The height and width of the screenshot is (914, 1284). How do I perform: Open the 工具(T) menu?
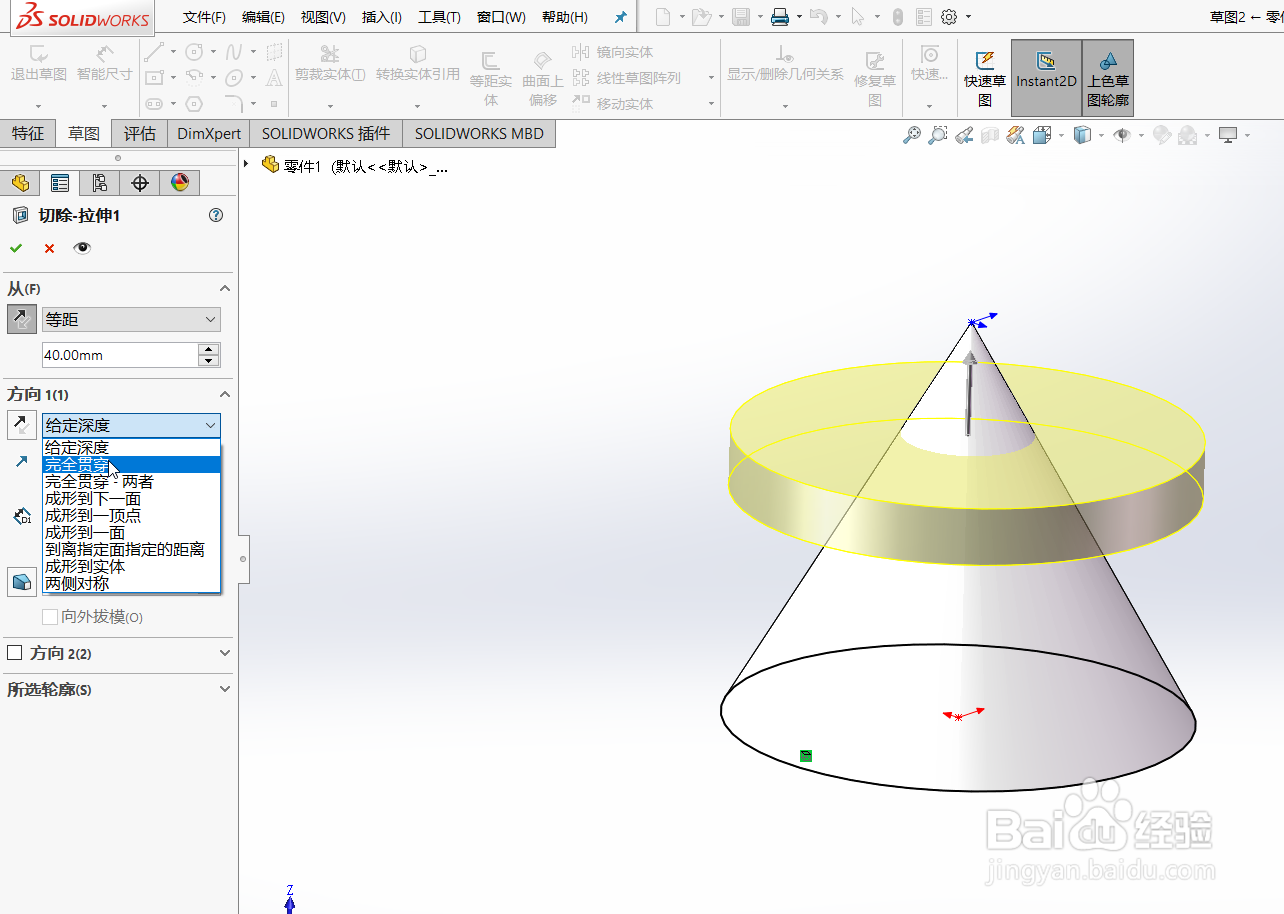tap(439, 17)
